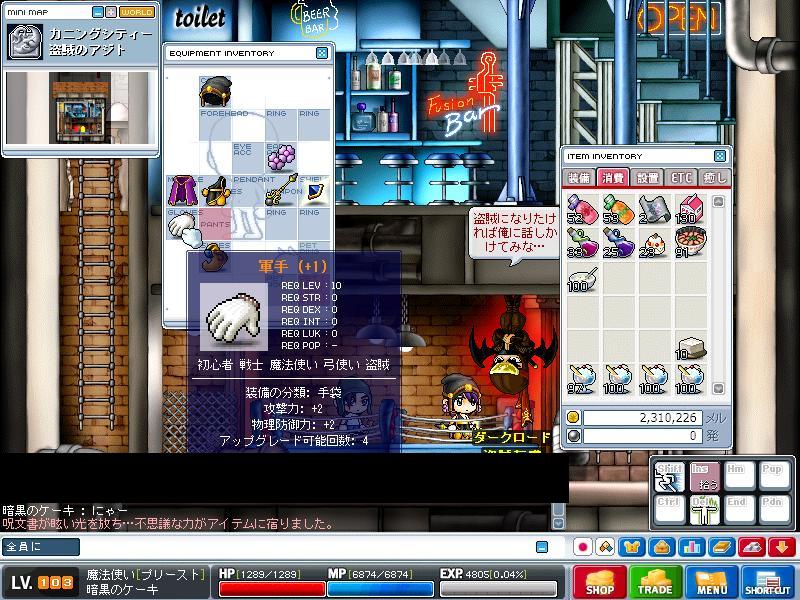Select the dark shoes in equipment window

[x=214, y=258]
